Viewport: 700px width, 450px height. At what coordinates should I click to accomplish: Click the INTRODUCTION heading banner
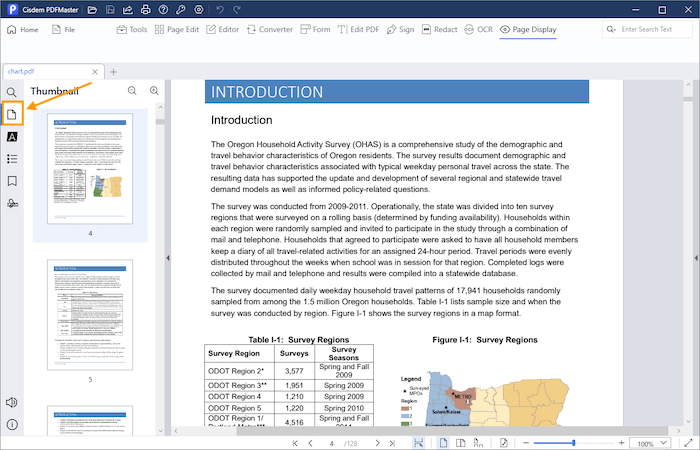pos(397,92)
